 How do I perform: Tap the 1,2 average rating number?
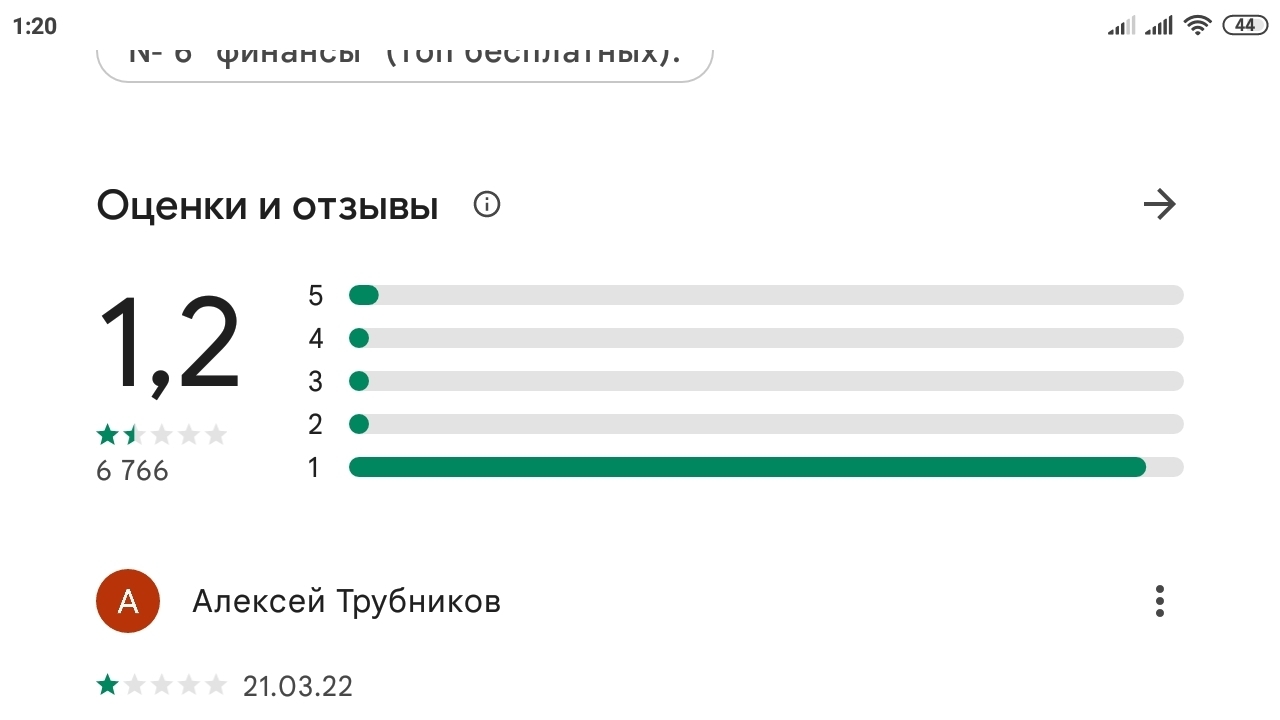coord(169,345)
